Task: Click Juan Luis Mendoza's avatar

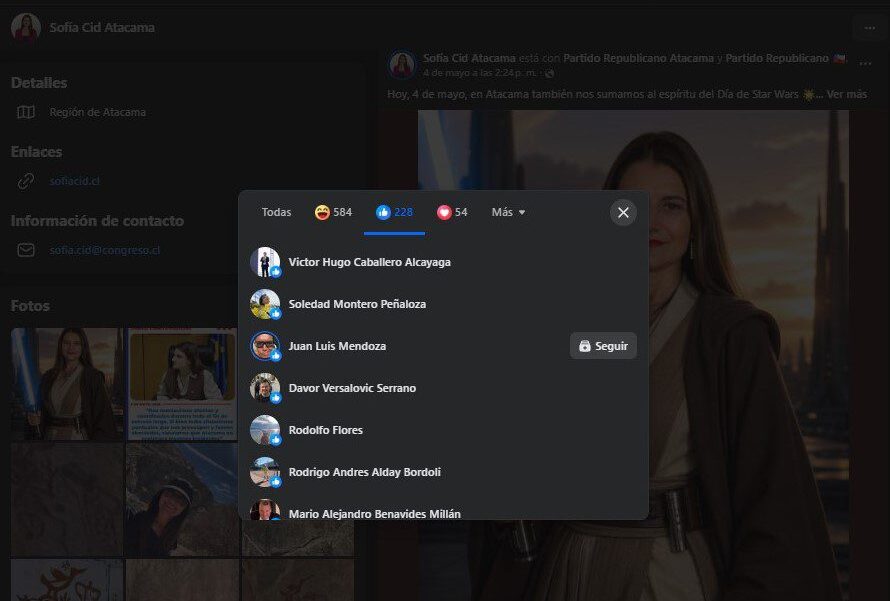Action: (x=265, y=346)
